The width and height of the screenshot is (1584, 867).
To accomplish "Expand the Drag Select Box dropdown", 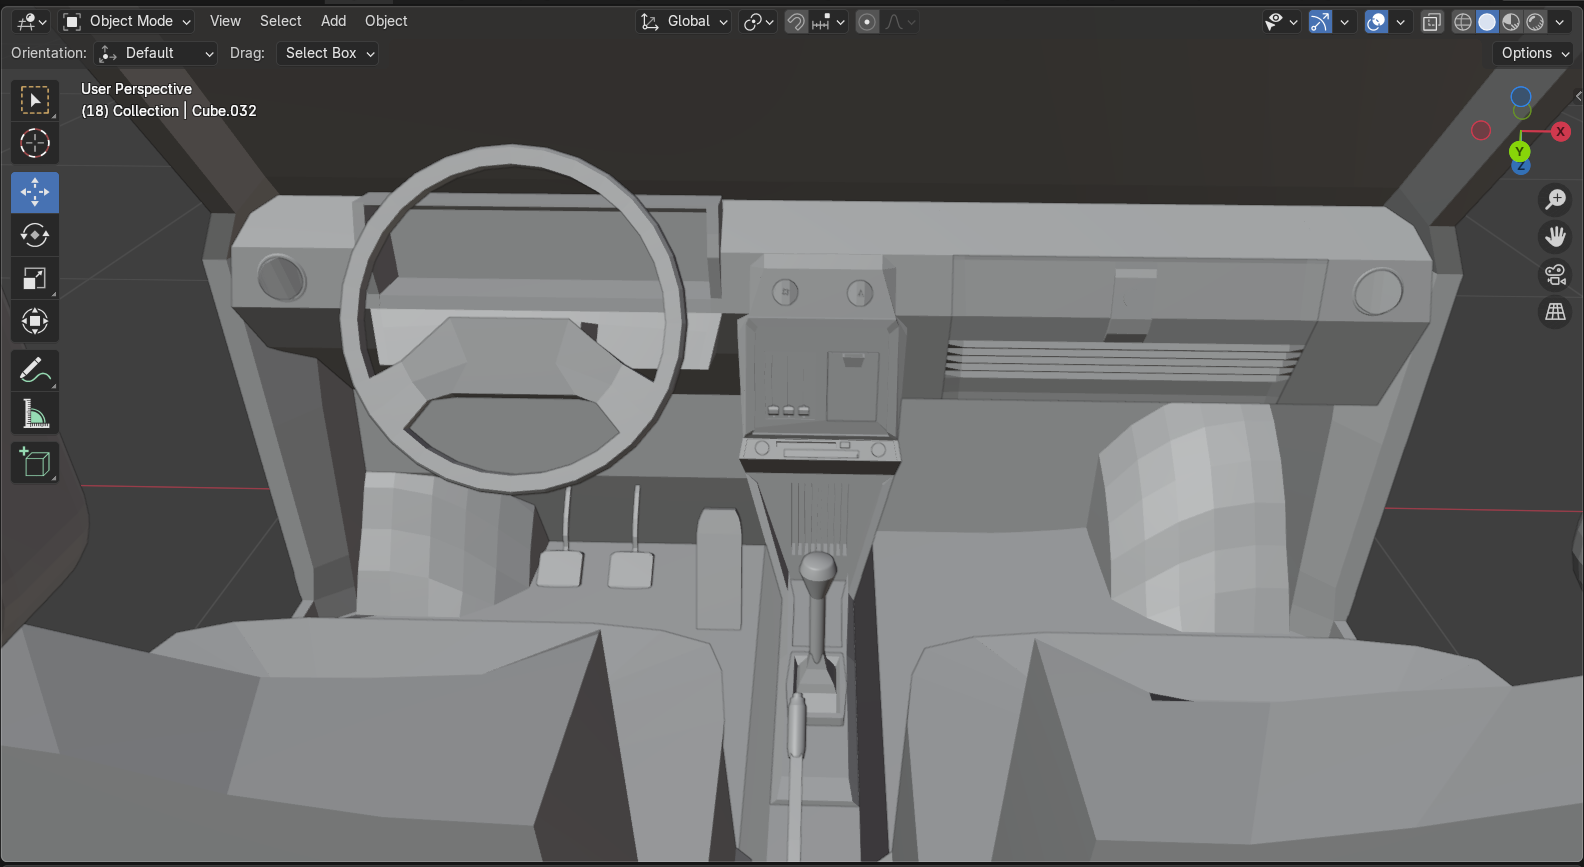I will pos(327,53).
